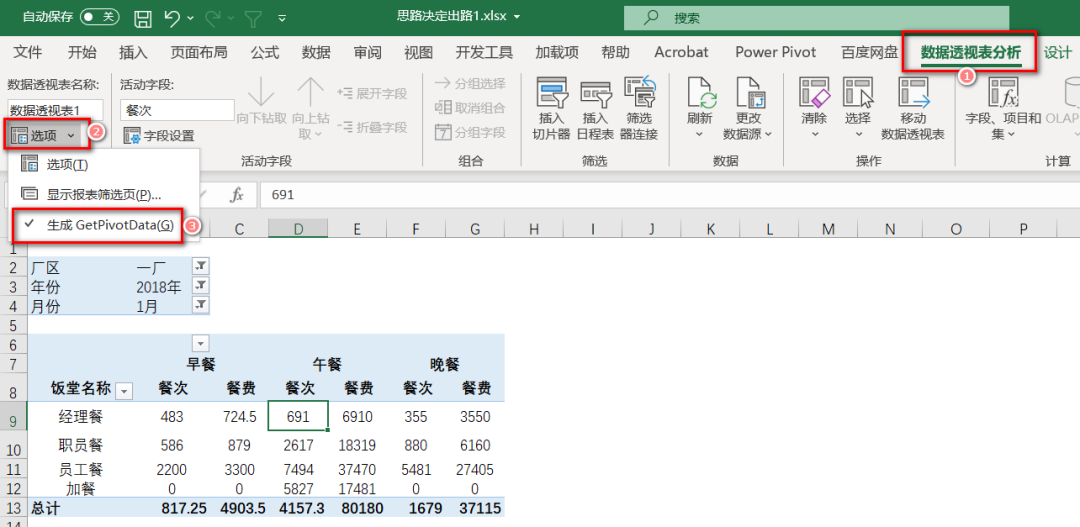
Task: Click the 午餐 column header cell
Action: coord(328,364)
